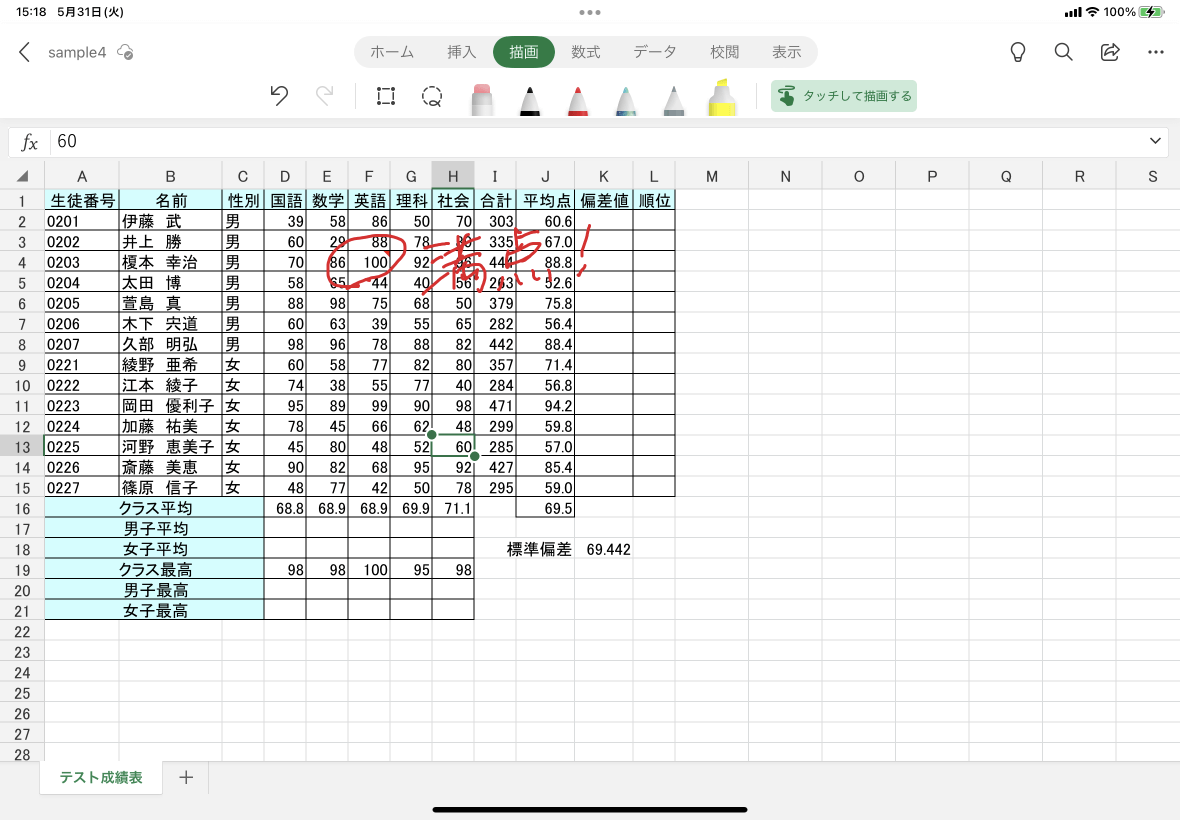This screenshot has height=820, width=1180.
Task: Open the share menu icon
Action: 1110,52
